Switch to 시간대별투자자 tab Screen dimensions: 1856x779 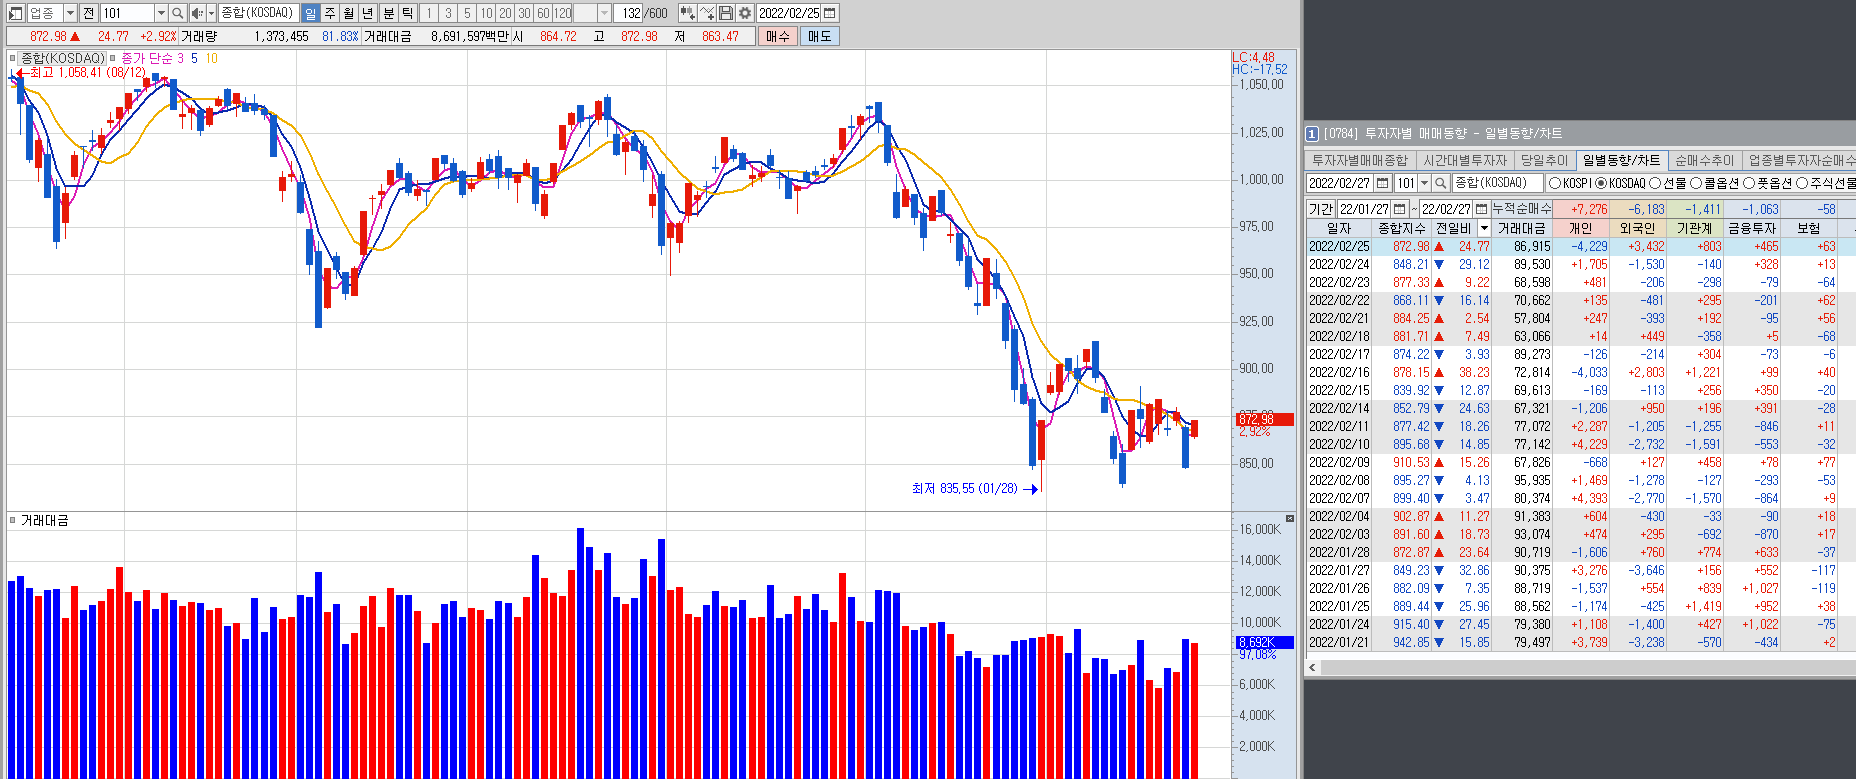1465,160
